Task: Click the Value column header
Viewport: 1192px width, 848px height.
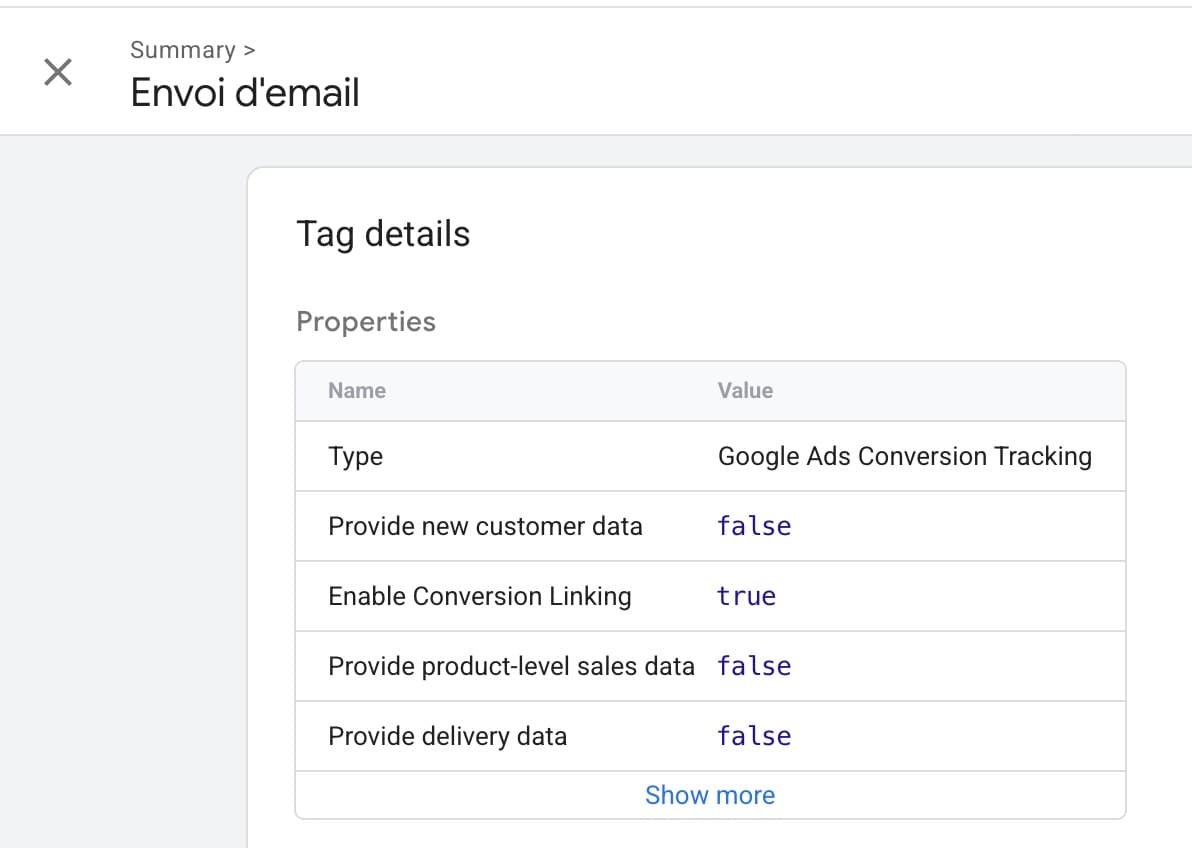Action: [x=745, y=390]
